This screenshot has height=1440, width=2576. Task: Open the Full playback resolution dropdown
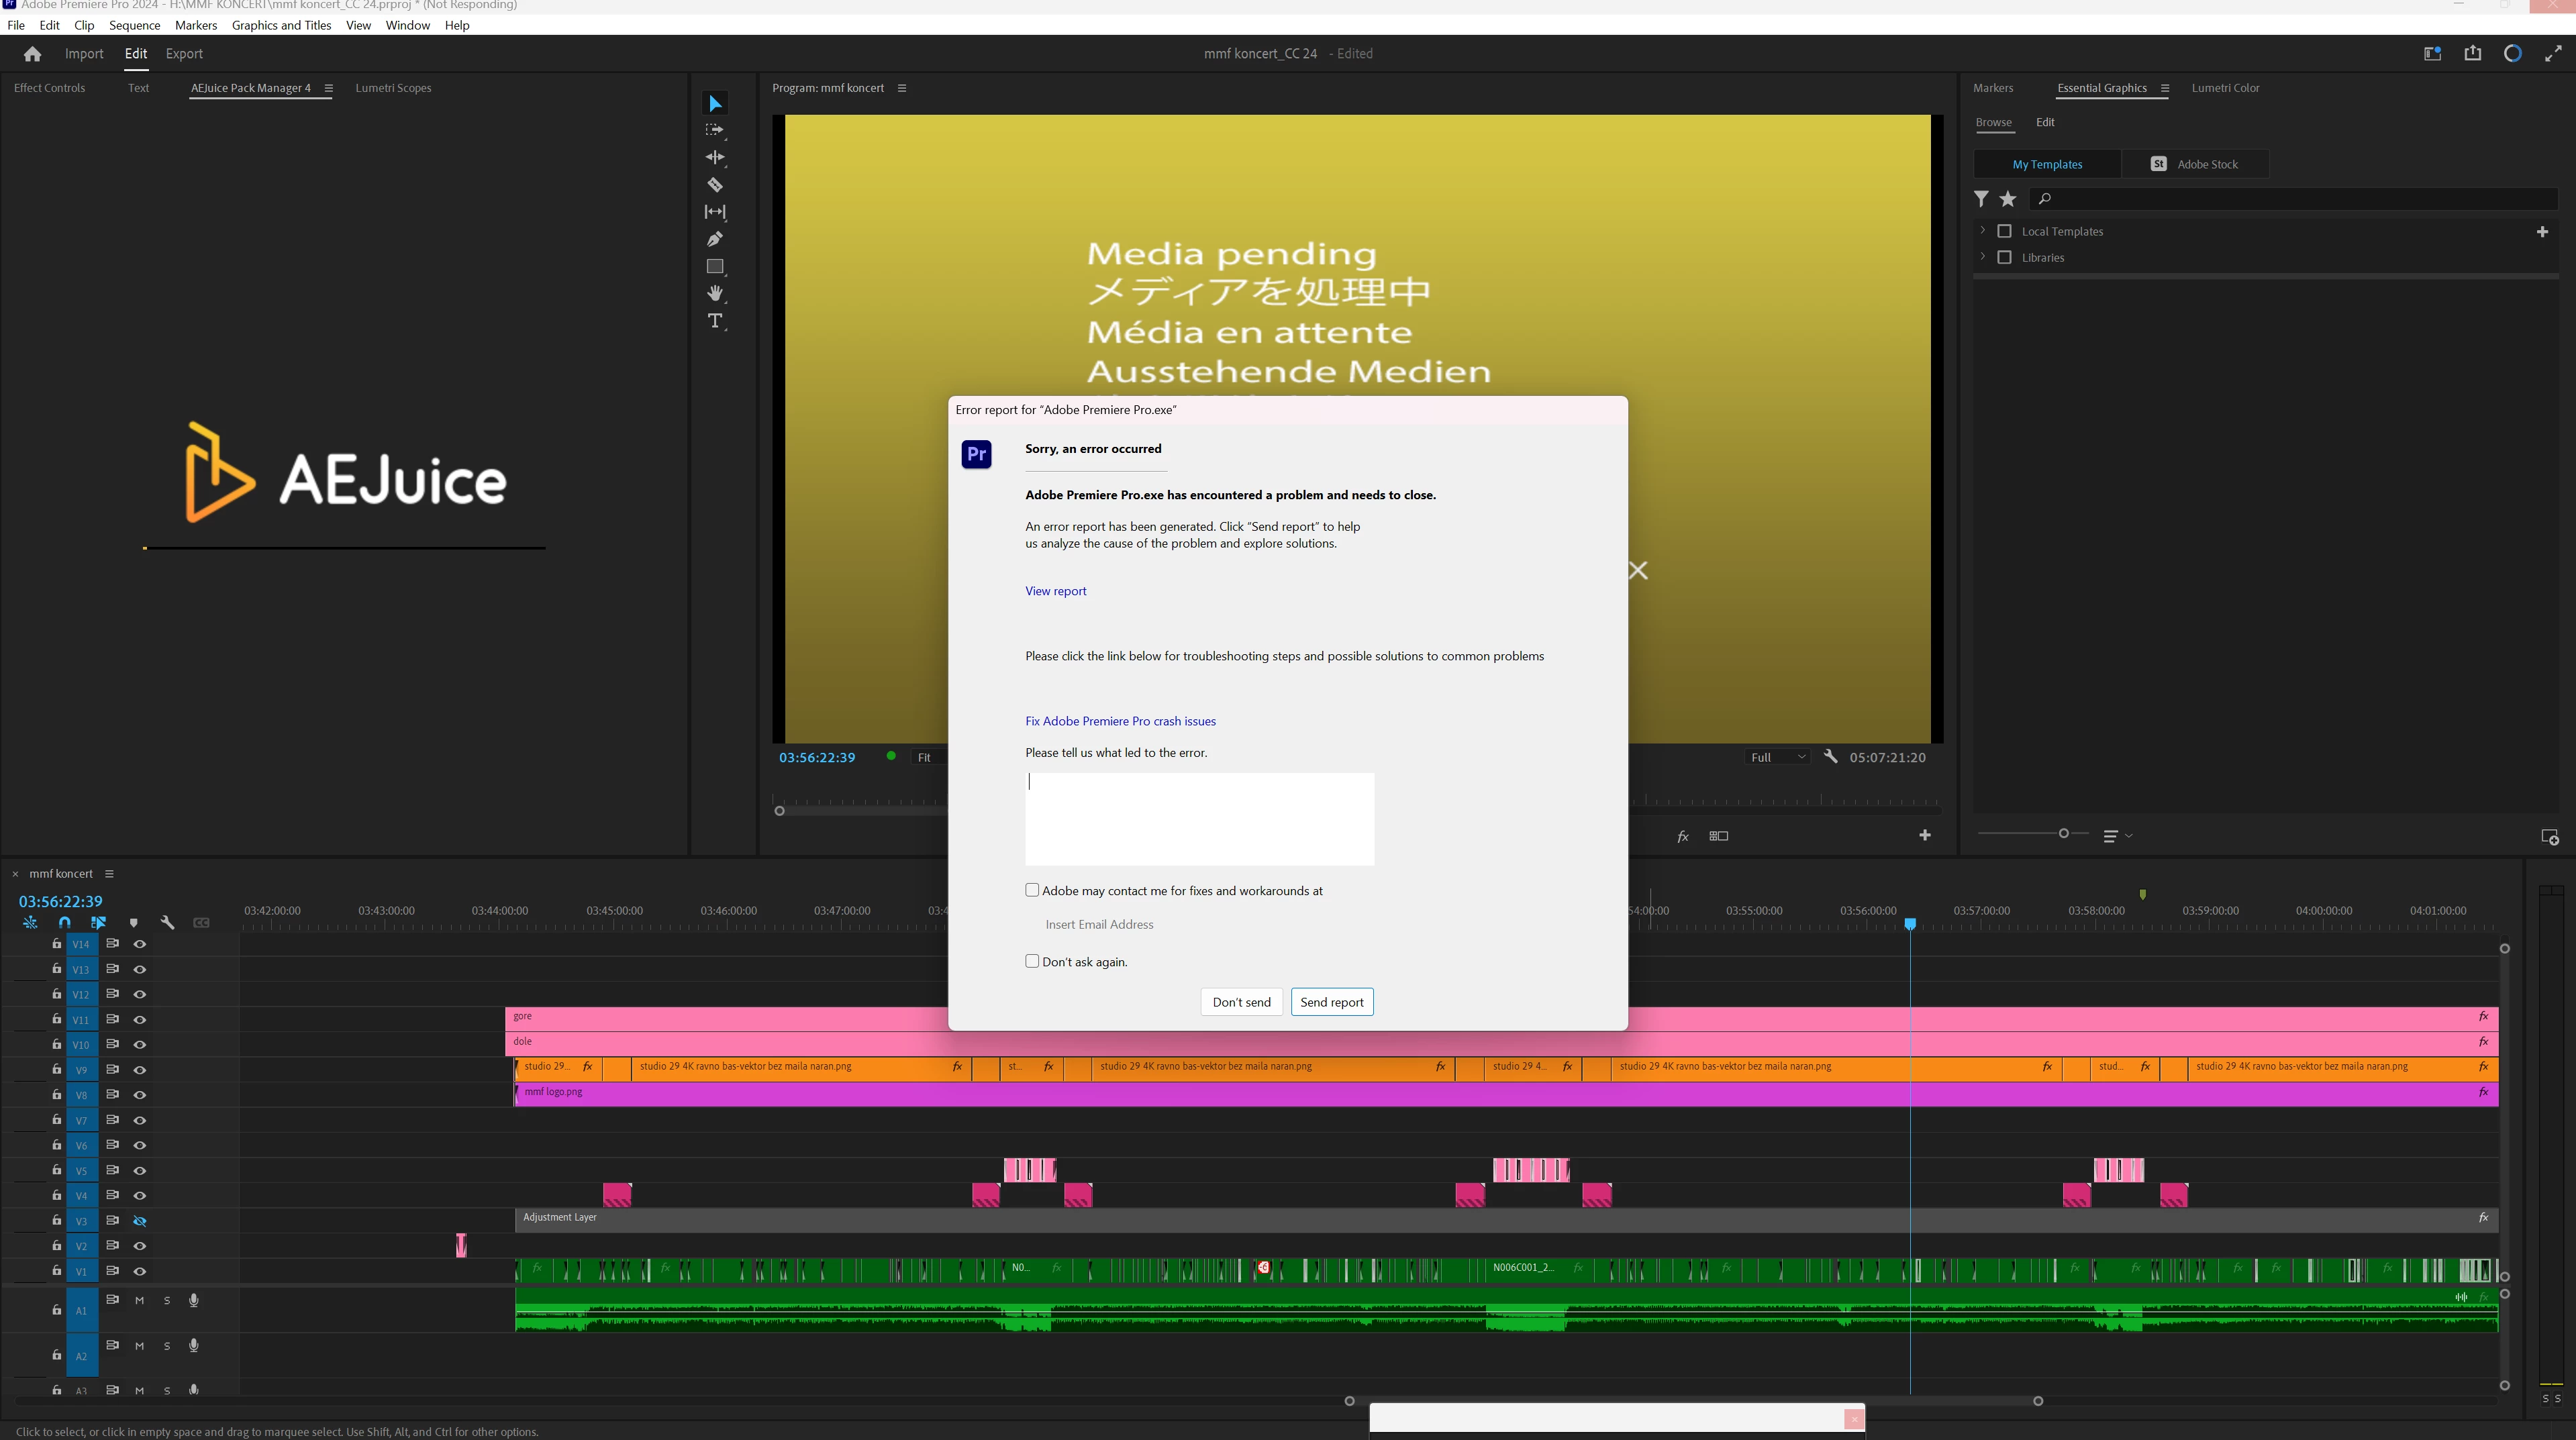click(x=1777, y=757)
